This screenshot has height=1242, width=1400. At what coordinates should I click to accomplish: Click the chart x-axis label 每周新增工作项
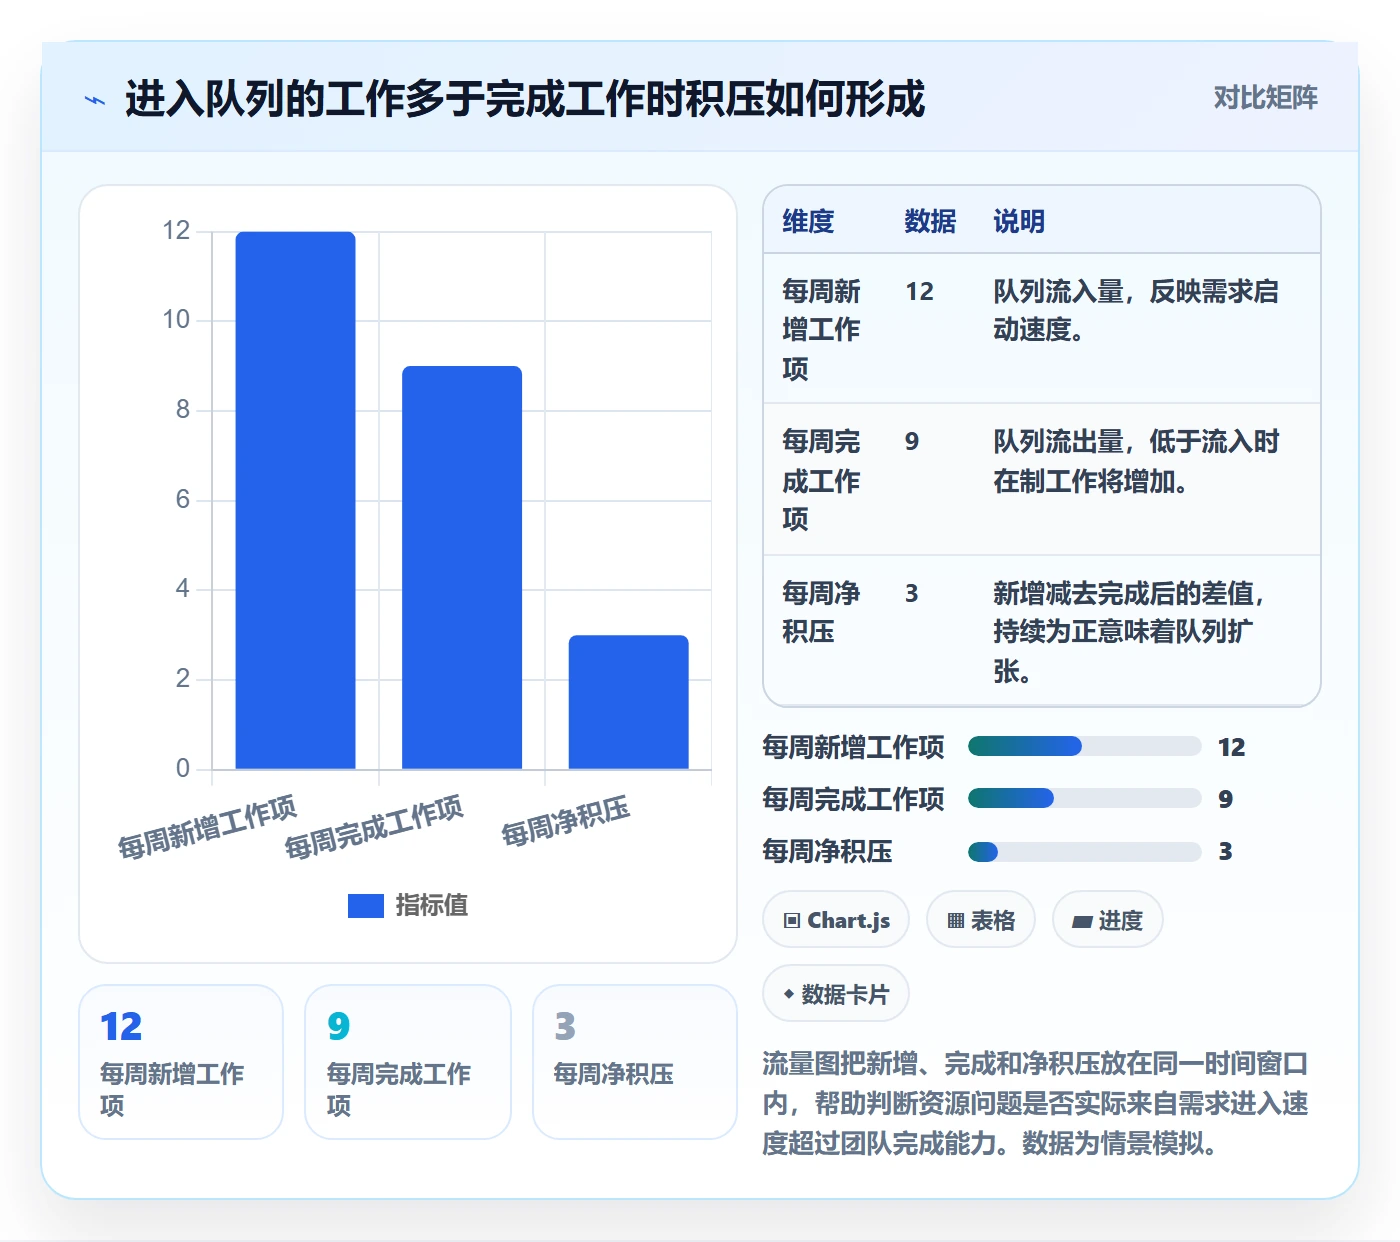[207, 828]
